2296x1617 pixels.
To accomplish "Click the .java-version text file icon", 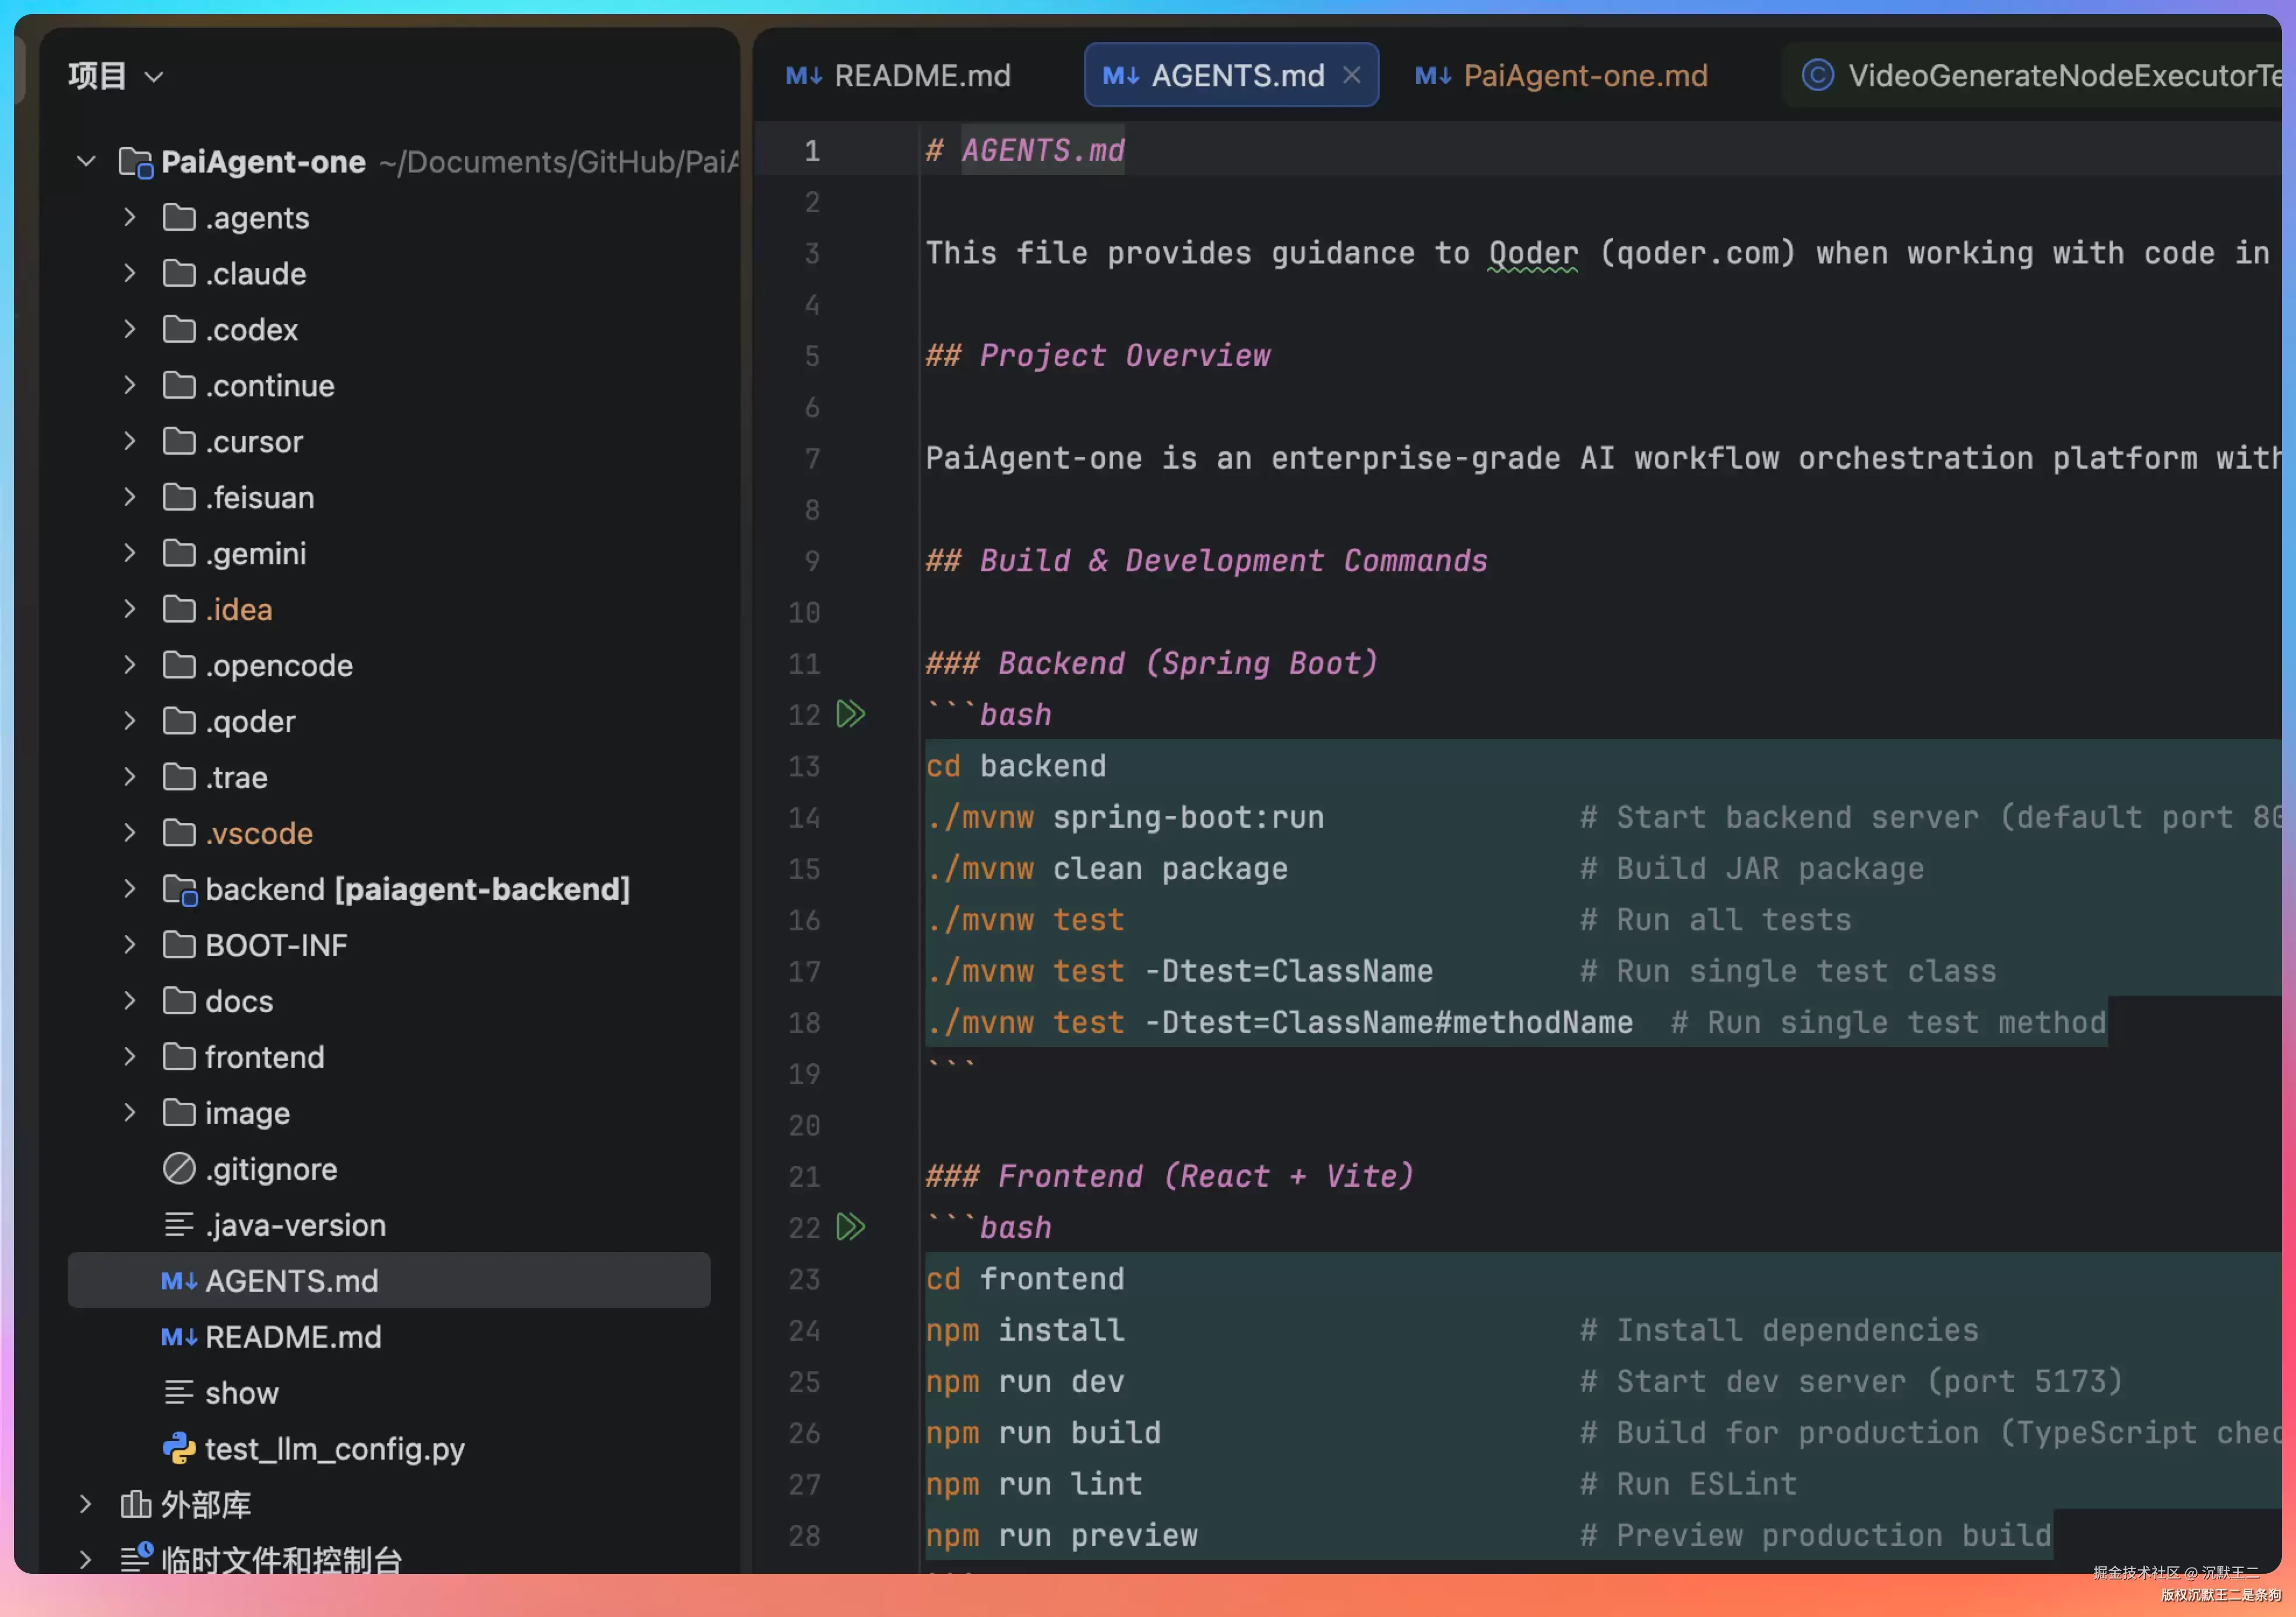I will click(x=179, y=1224).
